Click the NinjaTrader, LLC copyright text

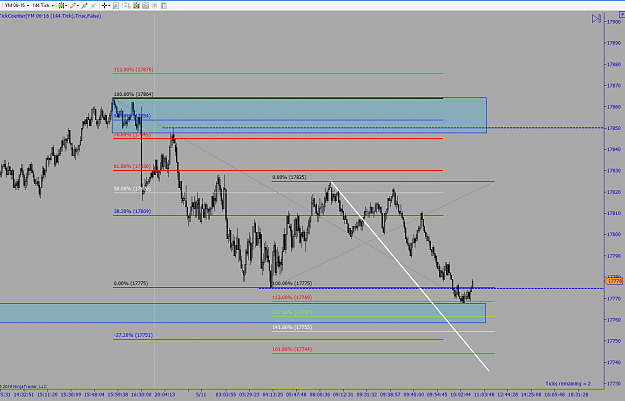click(x=24, y=387)
